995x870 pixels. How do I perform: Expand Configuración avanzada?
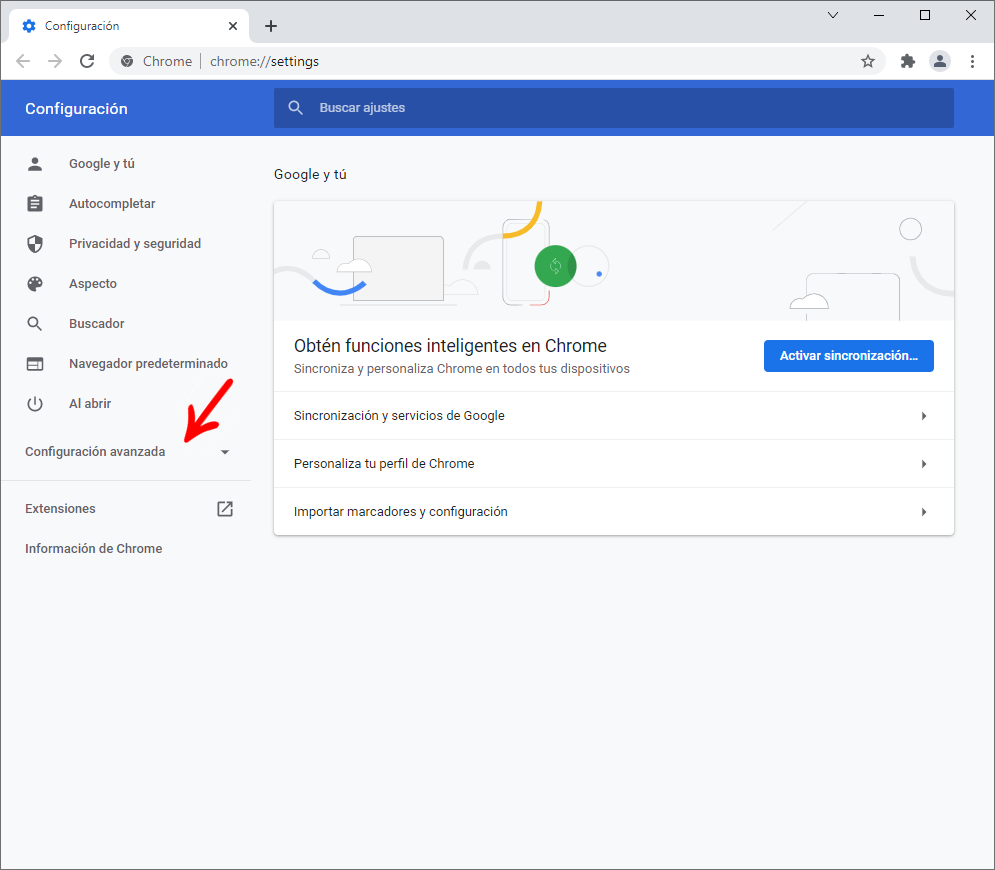[95, 452]
